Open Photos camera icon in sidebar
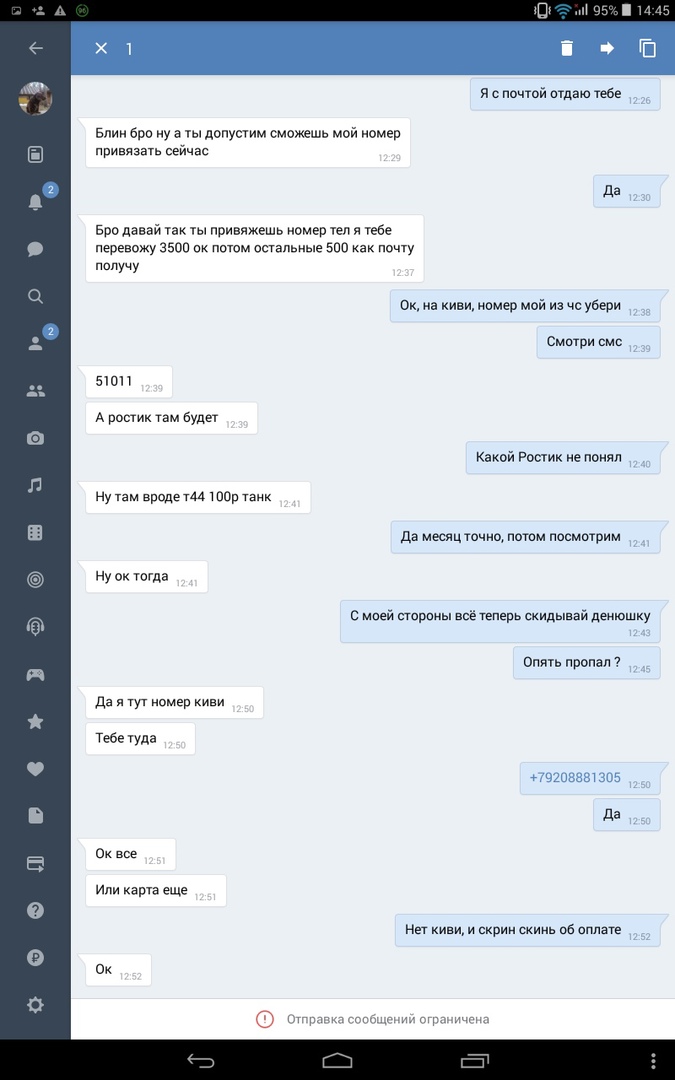Image resolution: width=675 pixels, height=1080 pixels. point(35,438)
